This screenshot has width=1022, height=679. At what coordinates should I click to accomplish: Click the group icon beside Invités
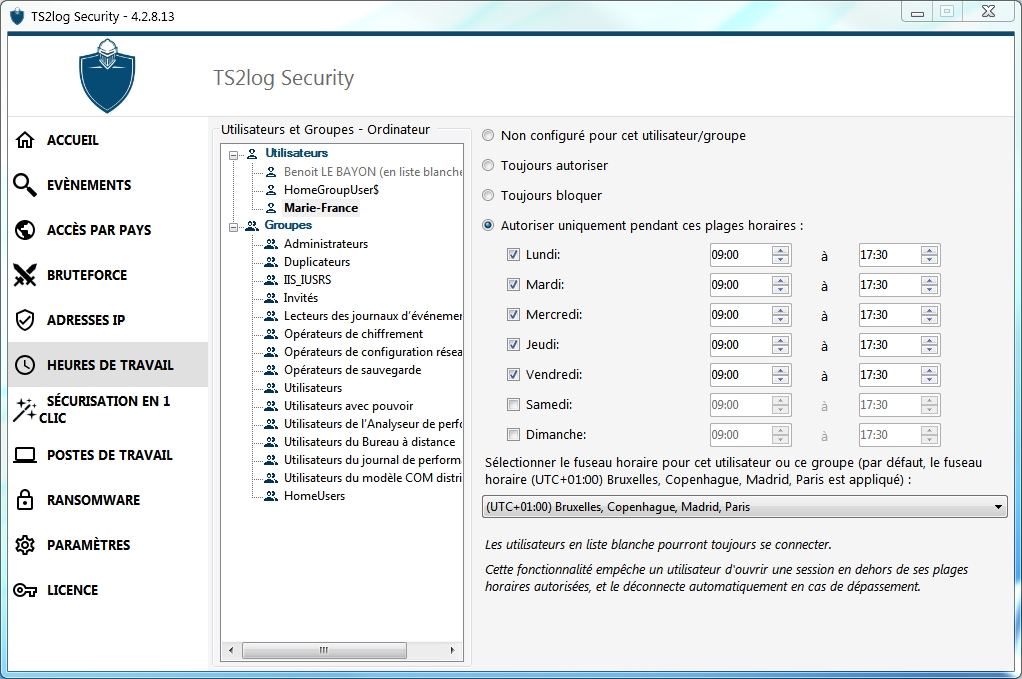pos(271,298)
